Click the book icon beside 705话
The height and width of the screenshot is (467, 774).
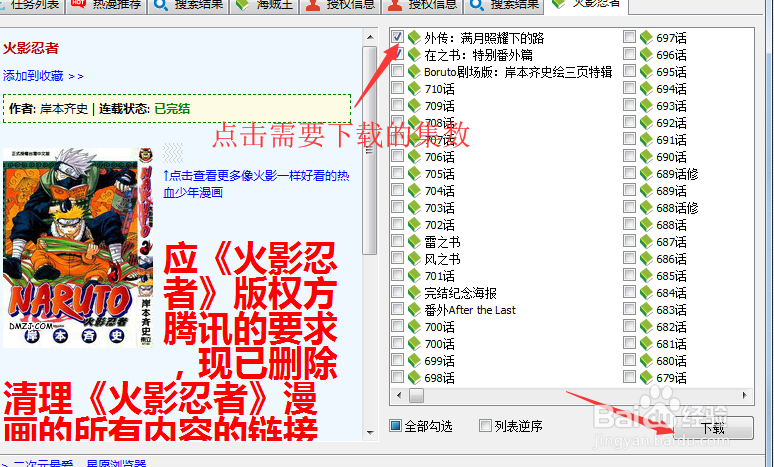(414, 173)
